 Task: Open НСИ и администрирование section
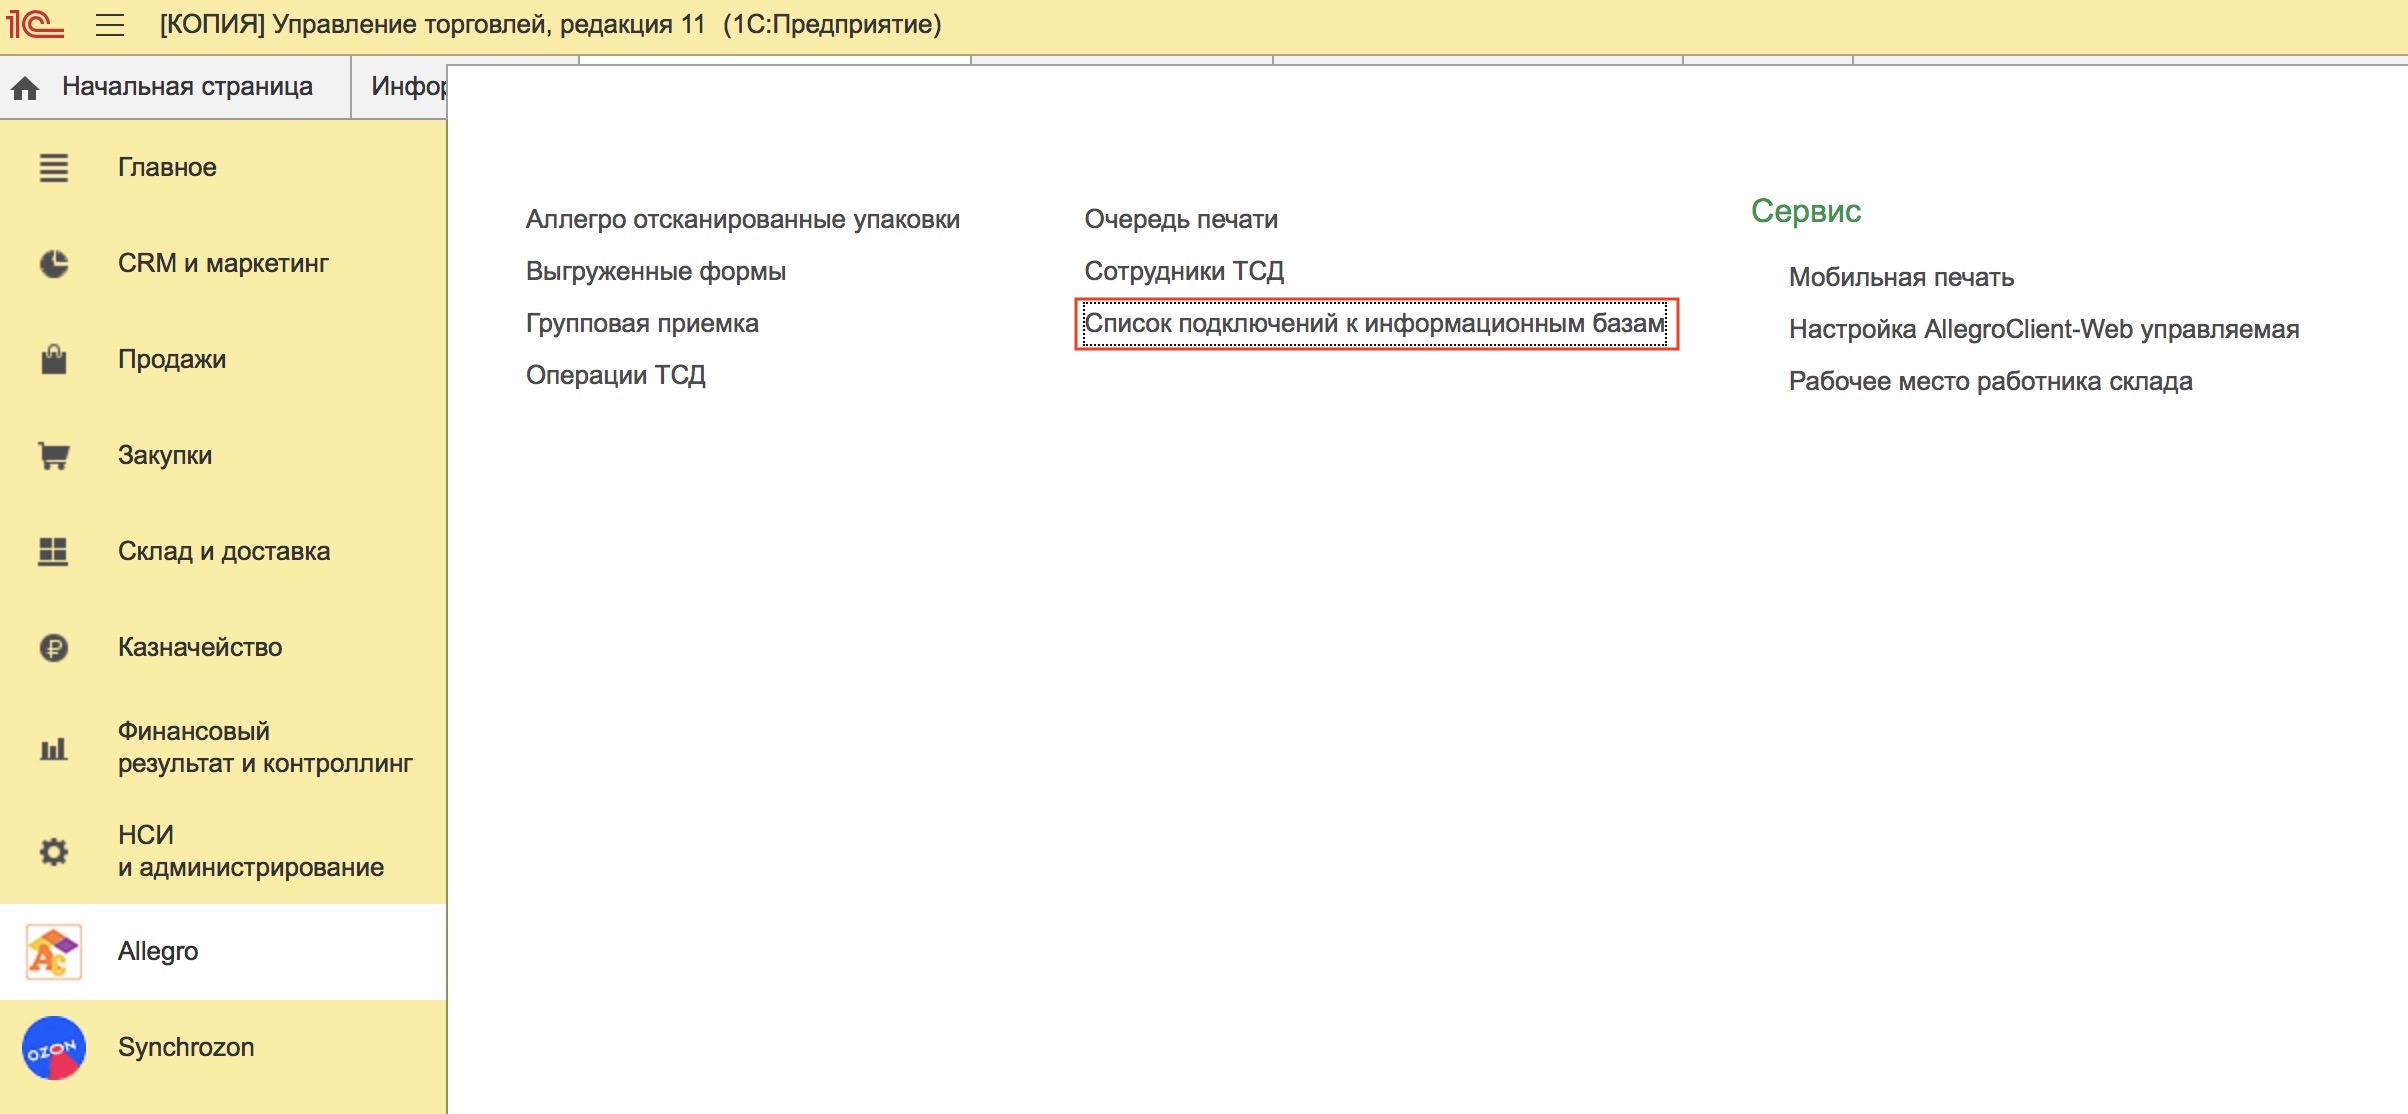click(223, 852)
